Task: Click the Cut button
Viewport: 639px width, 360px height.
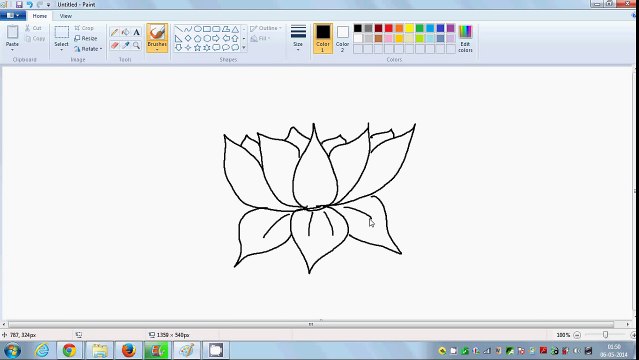Action: click(x=33, y=28)
